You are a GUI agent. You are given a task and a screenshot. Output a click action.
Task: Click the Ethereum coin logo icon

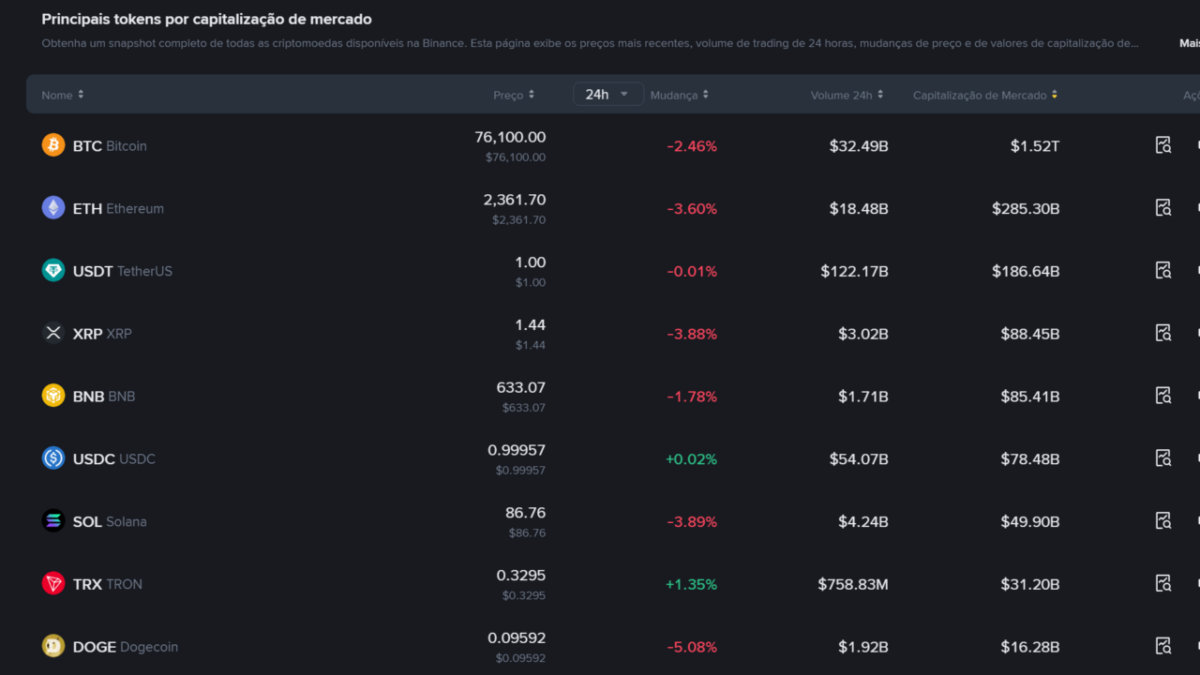coord(53,208)
